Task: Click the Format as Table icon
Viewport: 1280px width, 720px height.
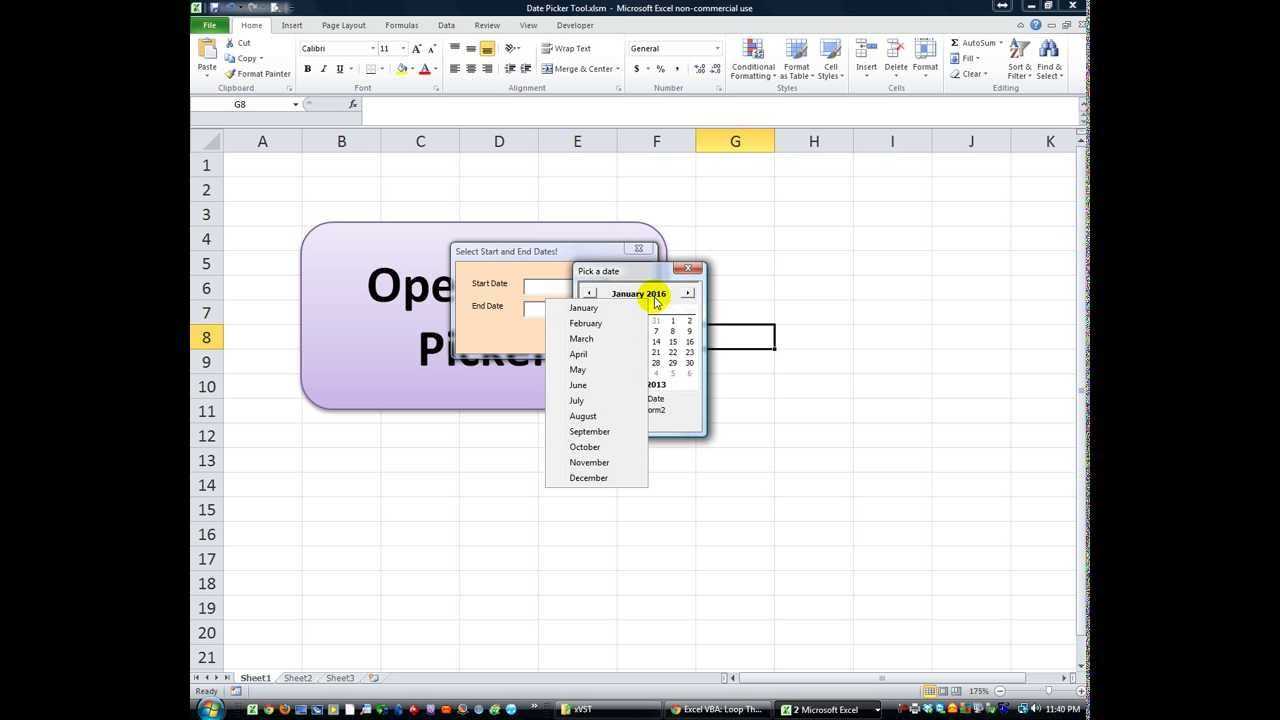Action: tap(796, 50)
